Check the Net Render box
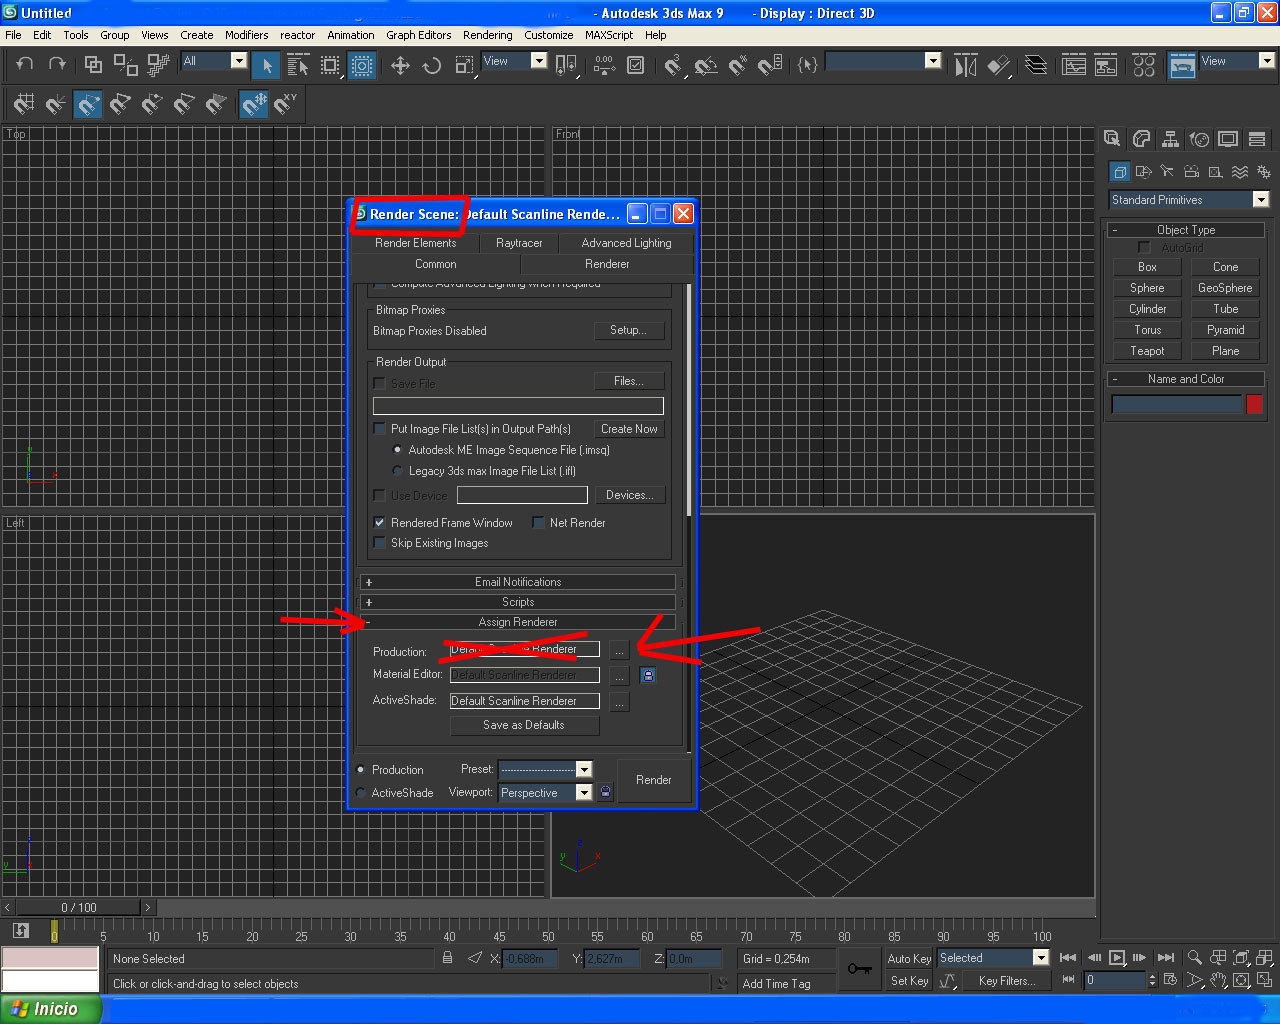The width and height of the screenshot is (1280, 1024). click(x=538, y=523)
